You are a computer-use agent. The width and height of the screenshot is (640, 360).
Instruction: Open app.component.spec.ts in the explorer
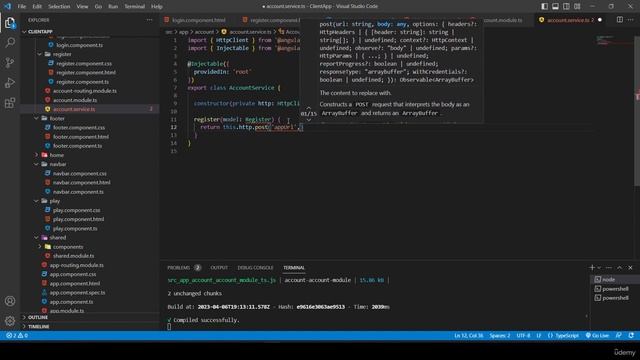point(78,293)
